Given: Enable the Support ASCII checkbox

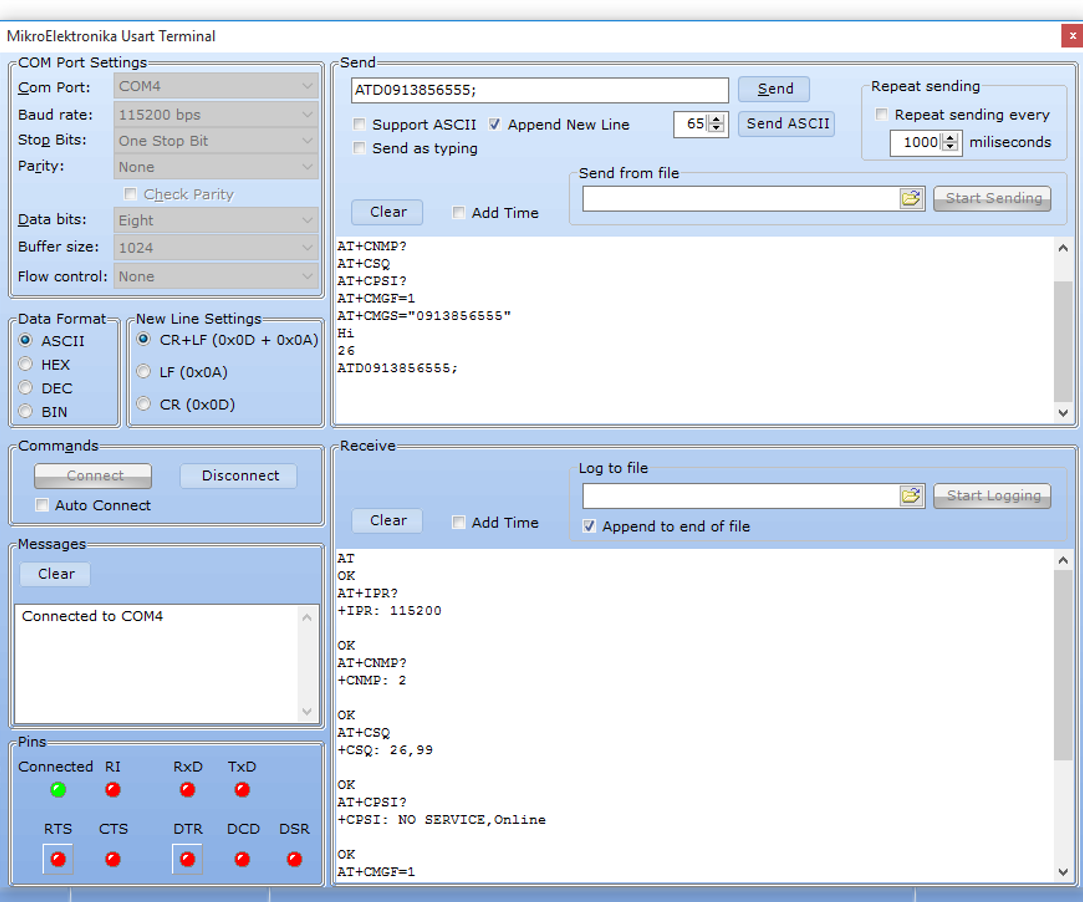Looking at the screenshot, I should [x=359, y=125].
